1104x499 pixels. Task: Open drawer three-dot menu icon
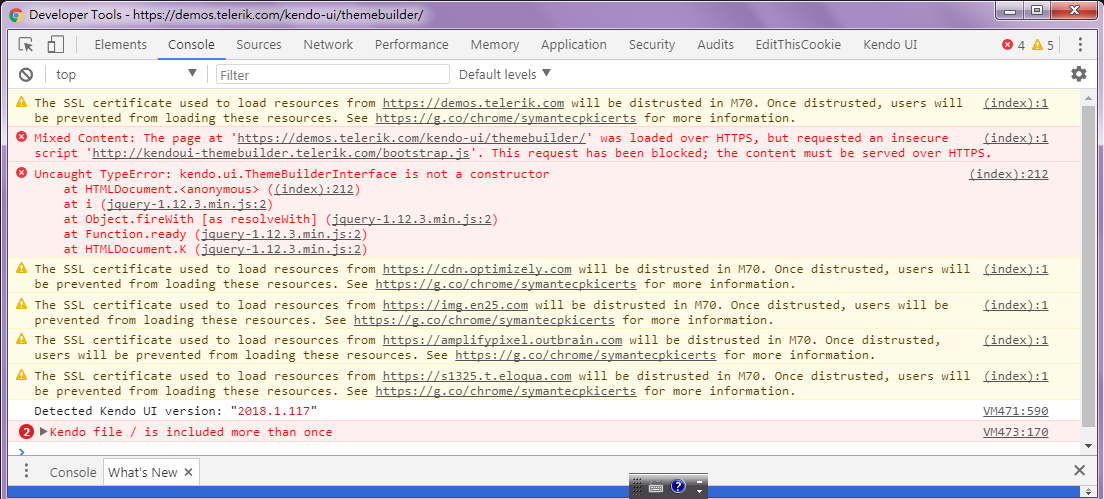[26, 472]
